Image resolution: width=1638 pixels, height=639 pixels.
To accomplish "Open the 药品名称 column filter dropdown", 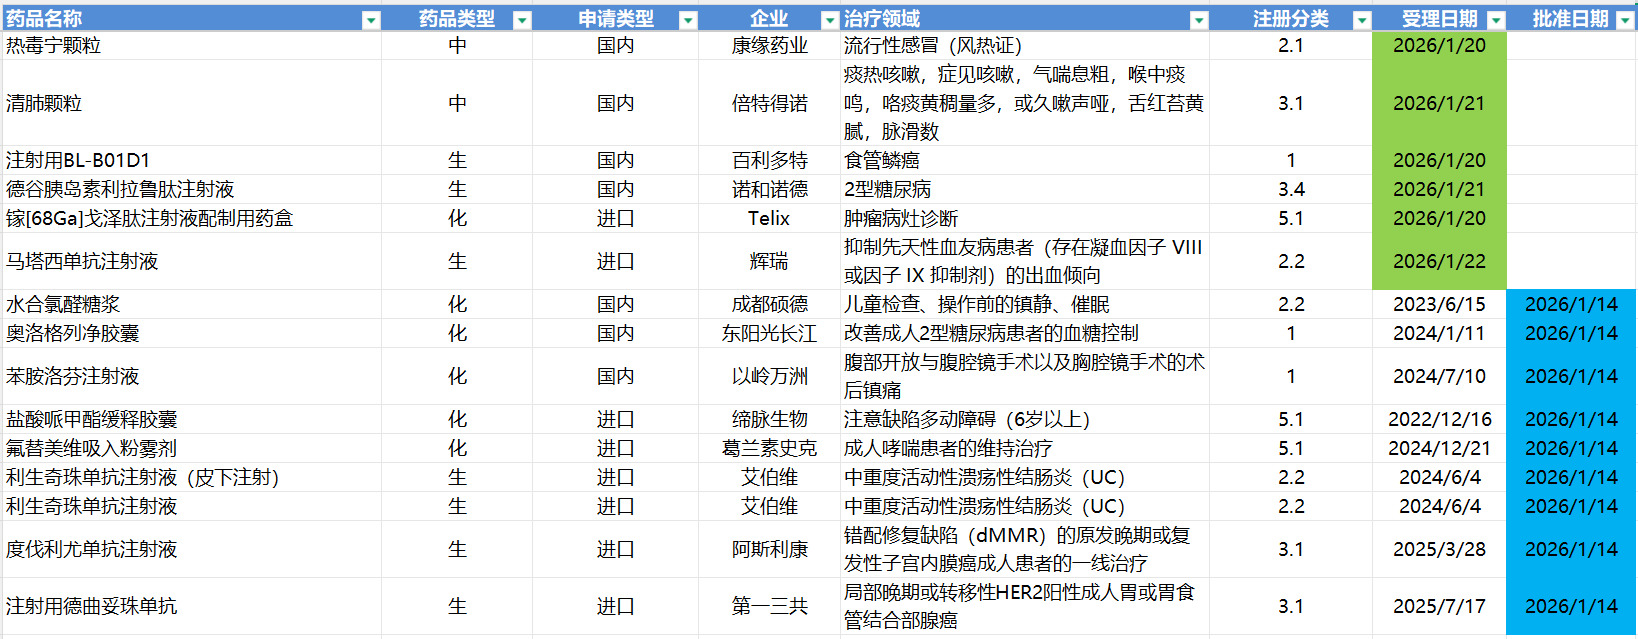I will pos(370,20).
